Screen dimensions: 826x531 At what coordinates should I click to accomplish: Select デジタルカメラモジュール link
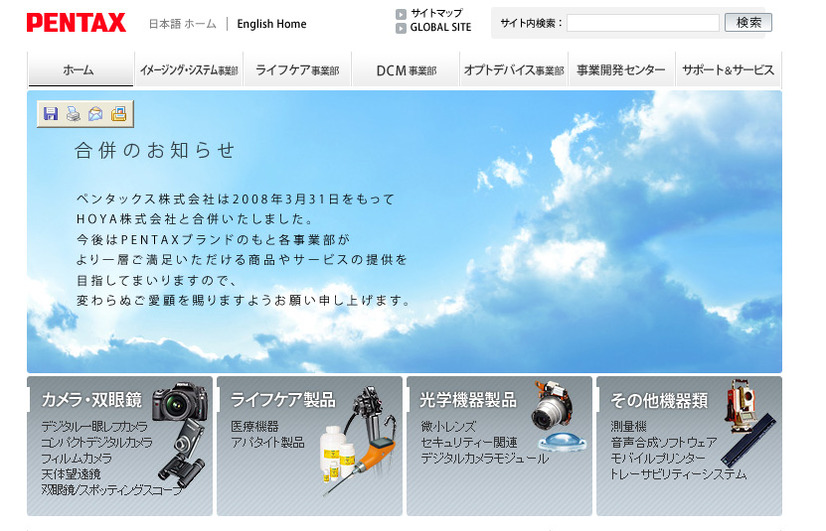coord(485,458)
